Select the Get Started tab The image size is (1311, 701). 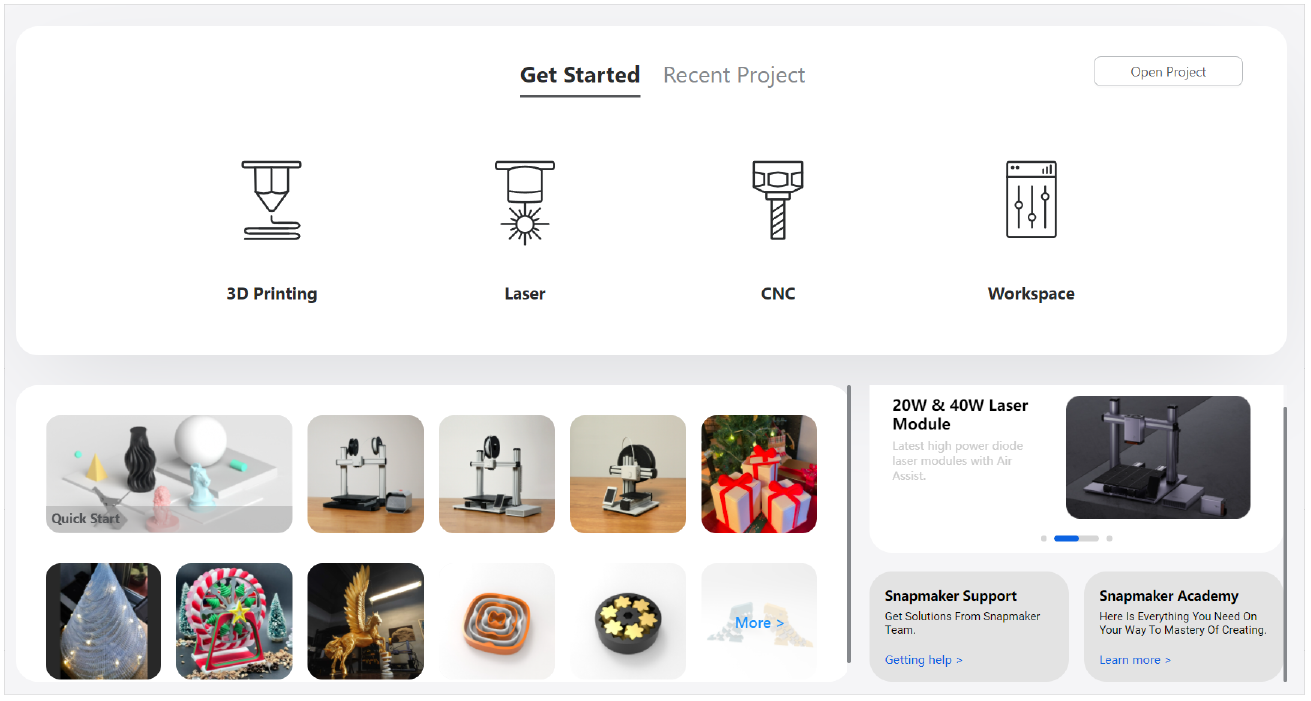pyautogui.click(x=580, y=75)
